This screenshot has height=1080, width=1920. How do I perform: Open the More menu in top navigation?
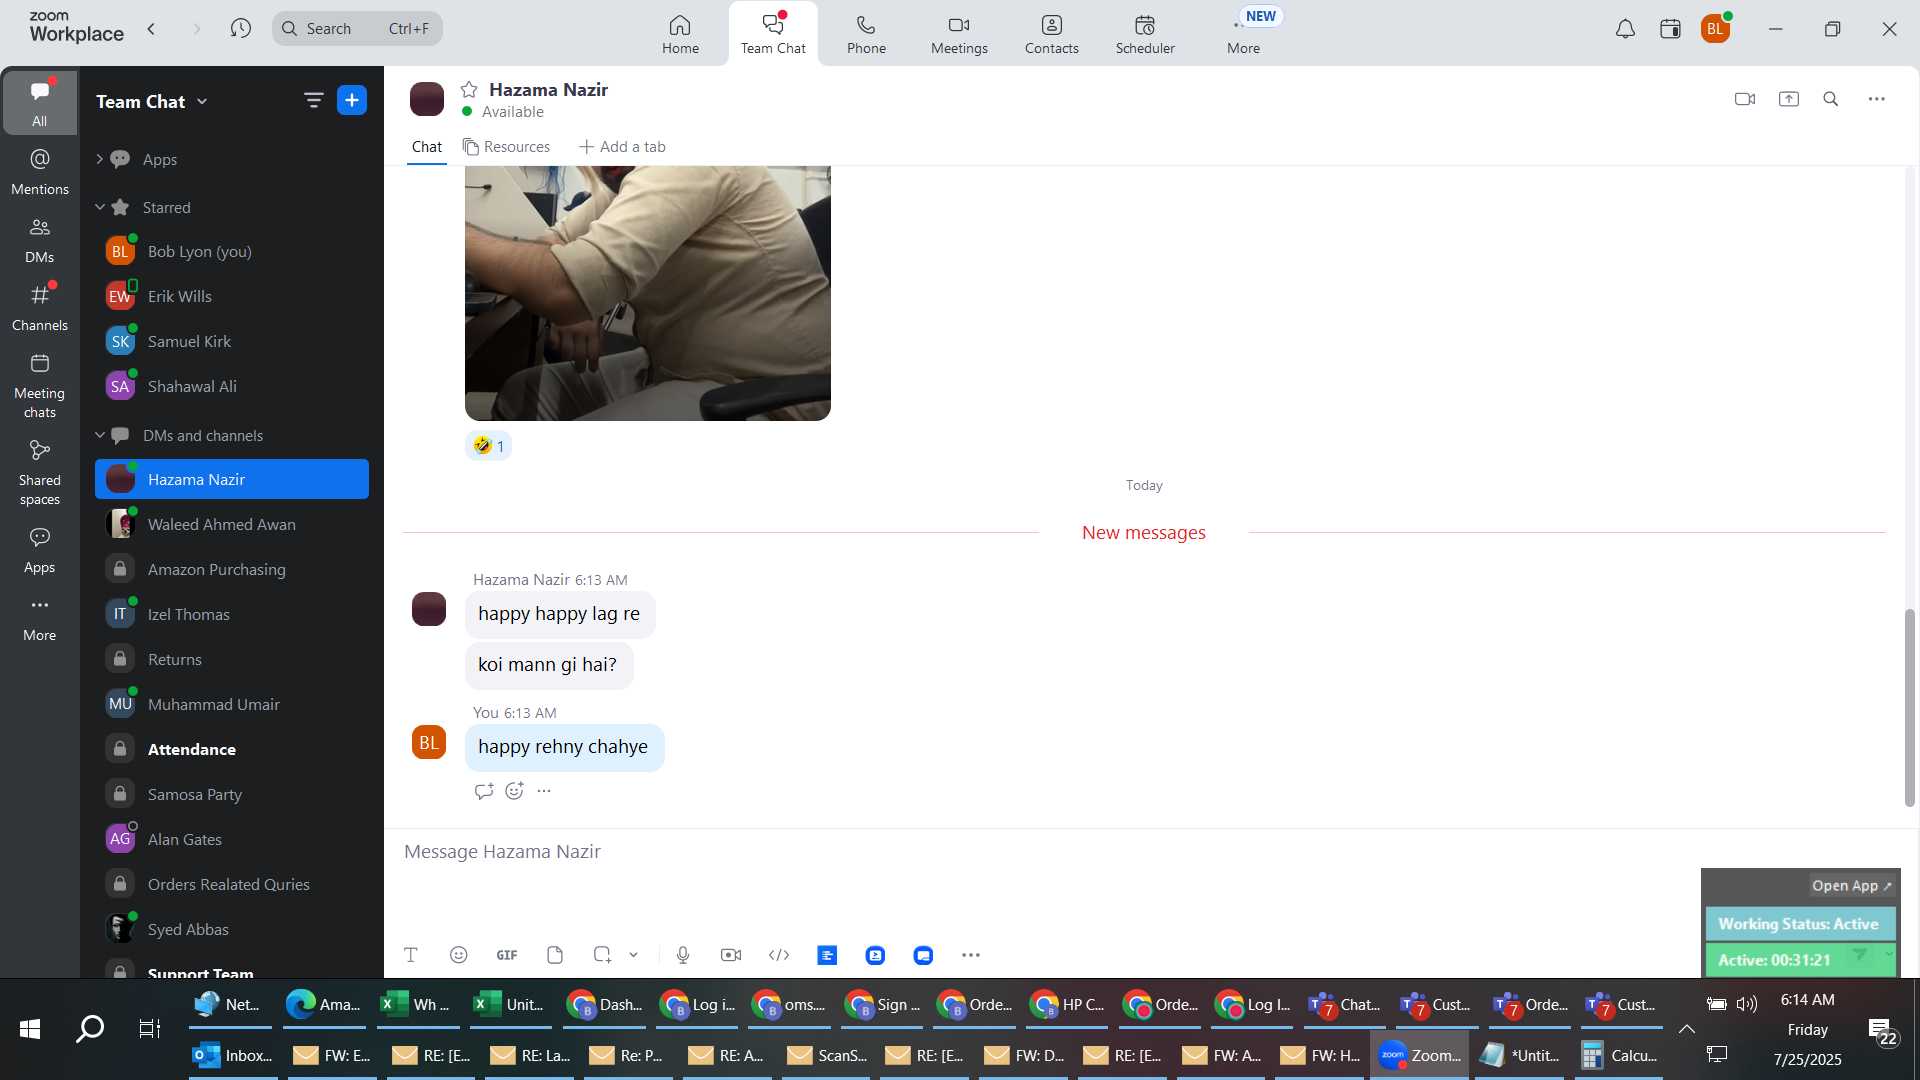click(x=1243, y=34)
